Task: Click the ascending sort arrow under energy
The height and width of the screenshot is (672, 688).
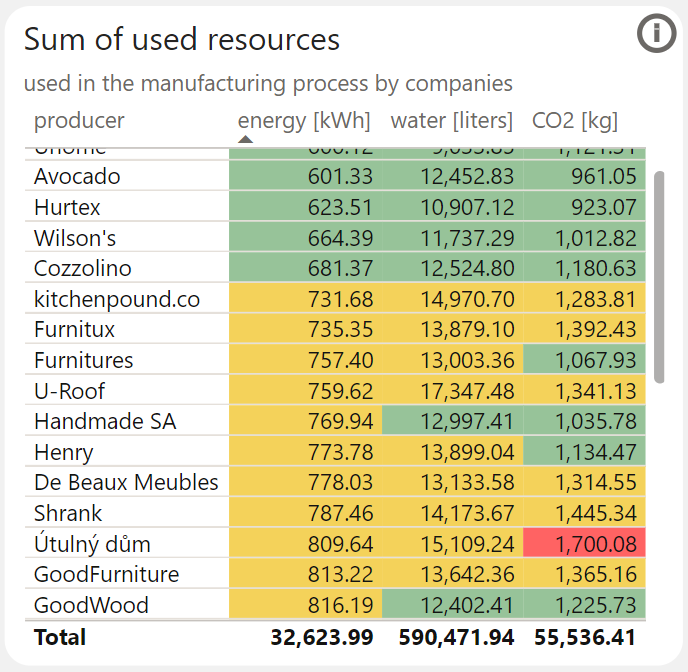Action: (x=246, y=139)
